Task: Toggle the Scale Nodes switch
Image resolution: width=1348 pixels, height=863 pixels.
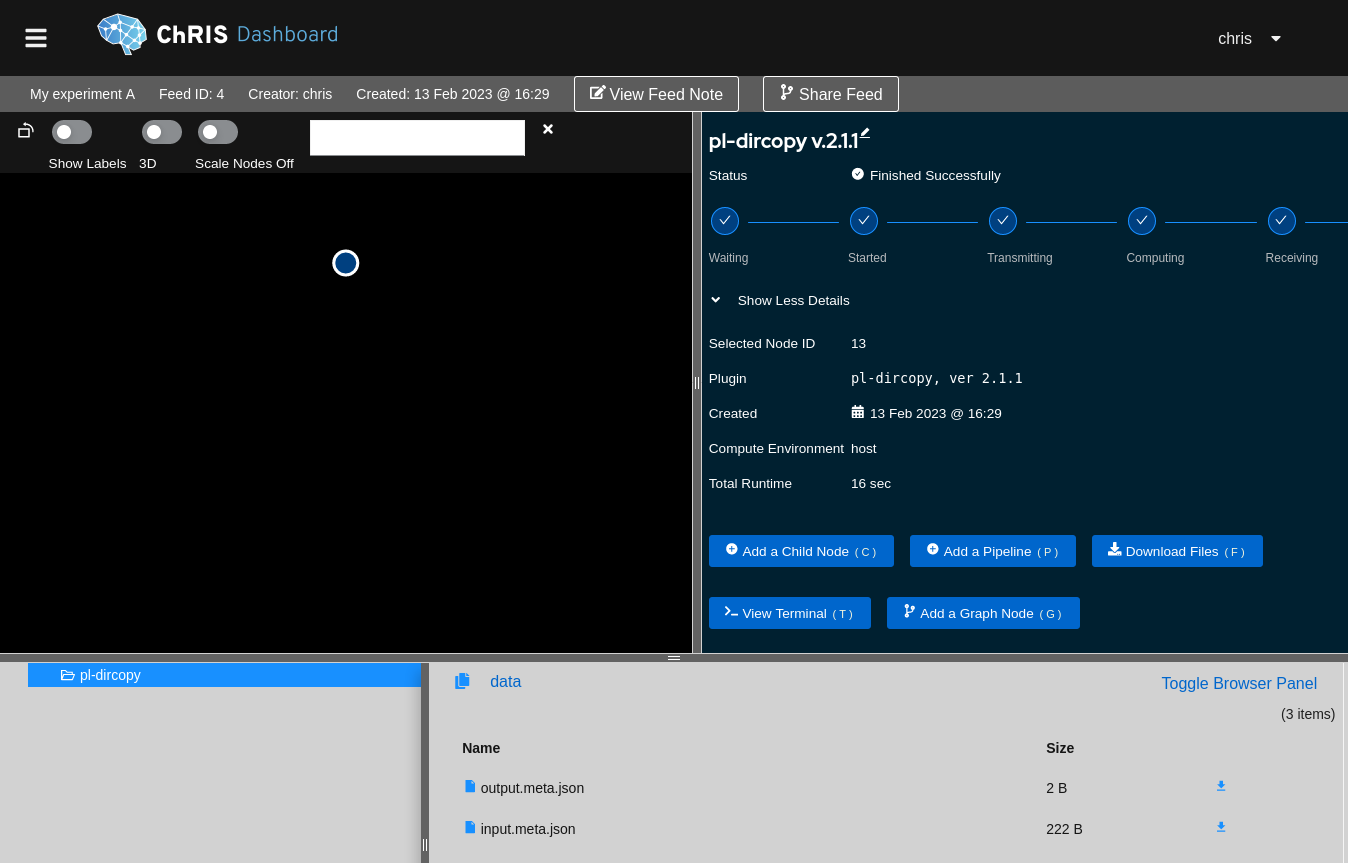Action: 218,132
